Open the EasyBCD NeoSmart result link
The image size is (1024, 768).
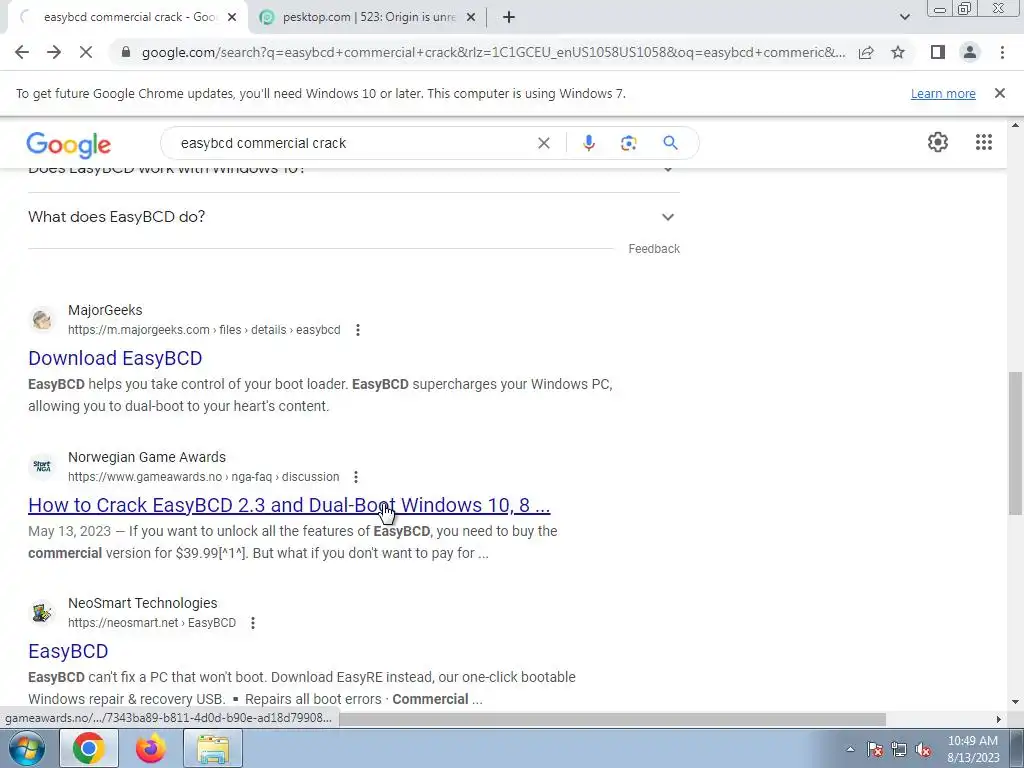[68, 651]
